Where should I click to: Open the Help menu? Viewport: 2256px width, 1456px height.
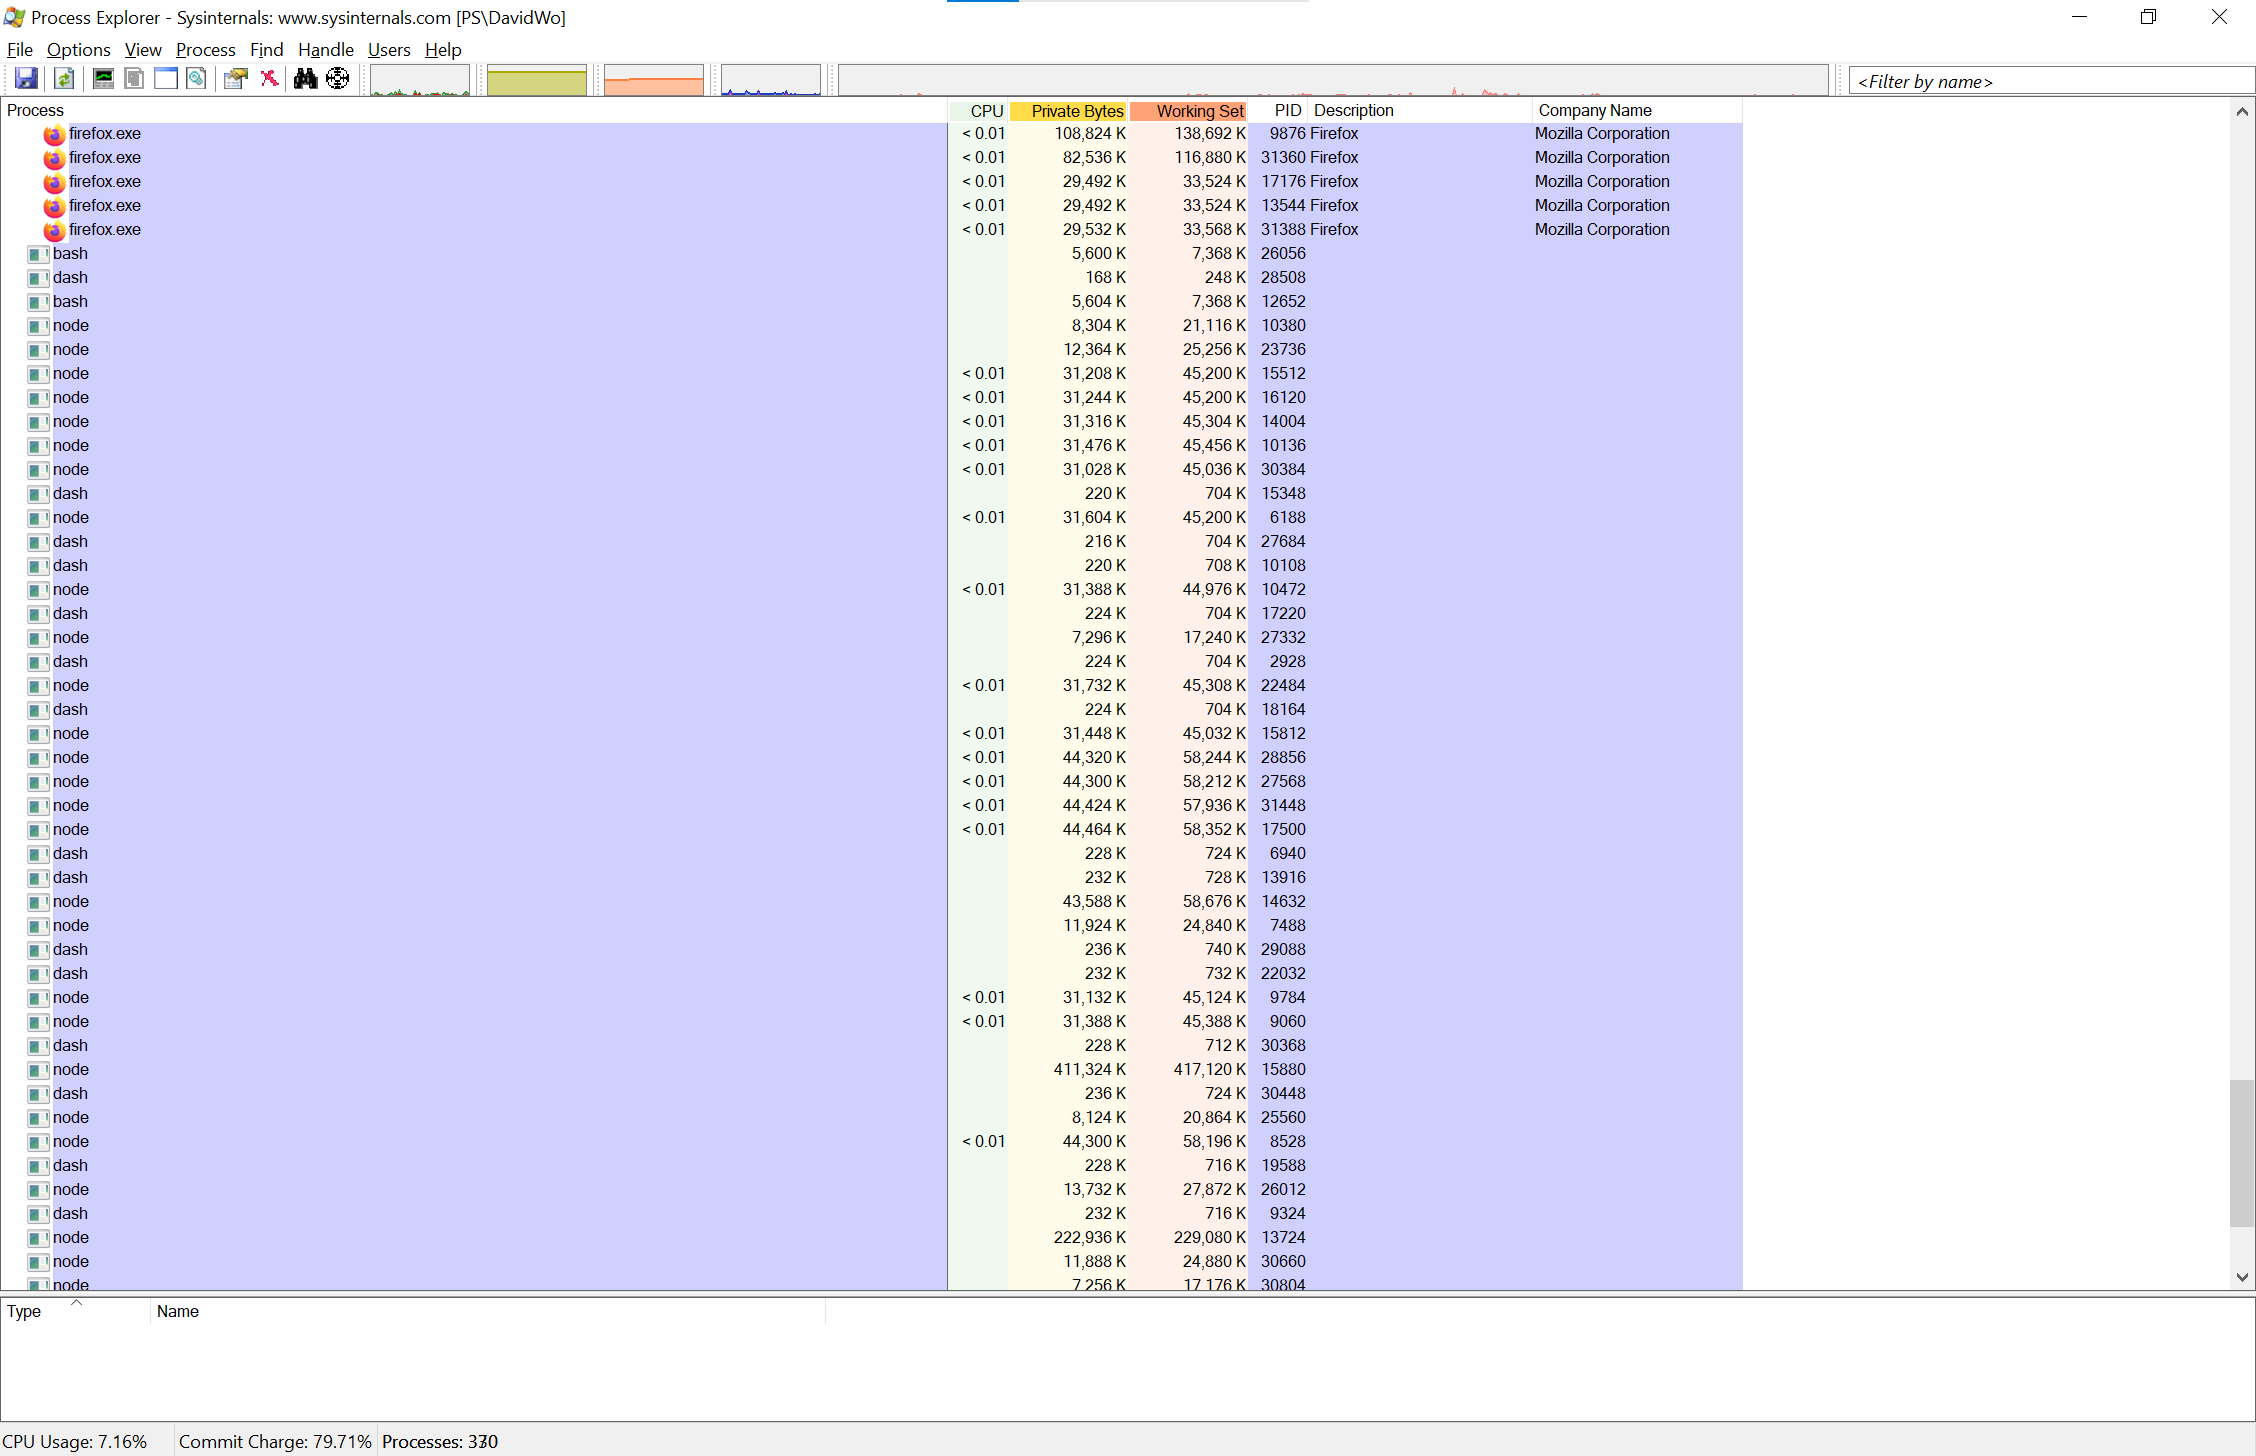[443, 50]
